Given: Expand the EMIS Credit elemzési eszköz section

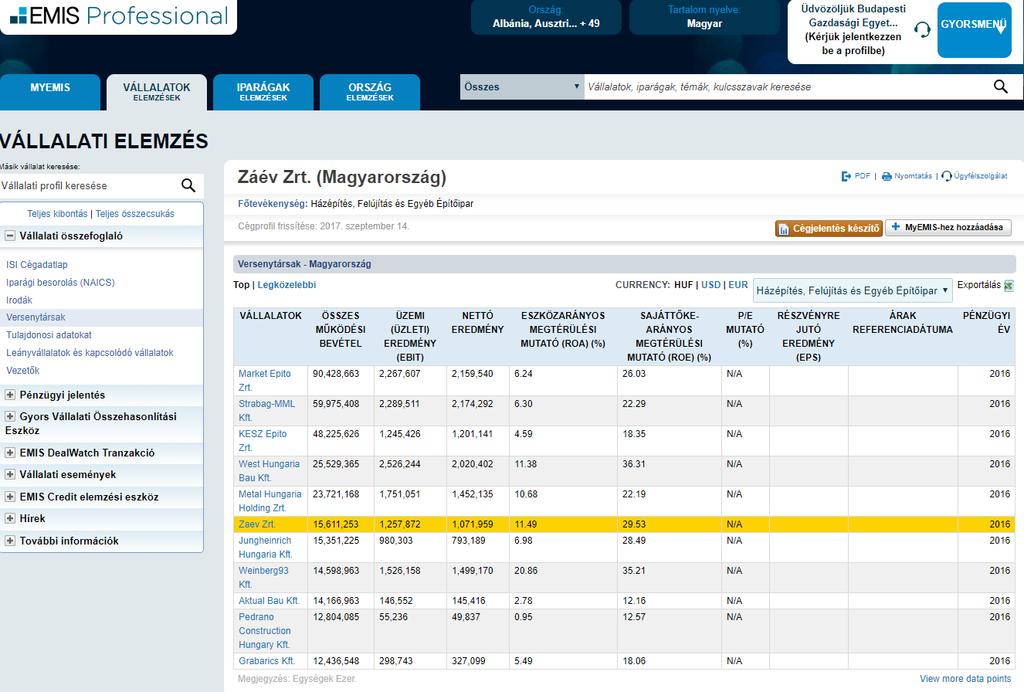Looking at the screenshot, I should tap(10, 497).
